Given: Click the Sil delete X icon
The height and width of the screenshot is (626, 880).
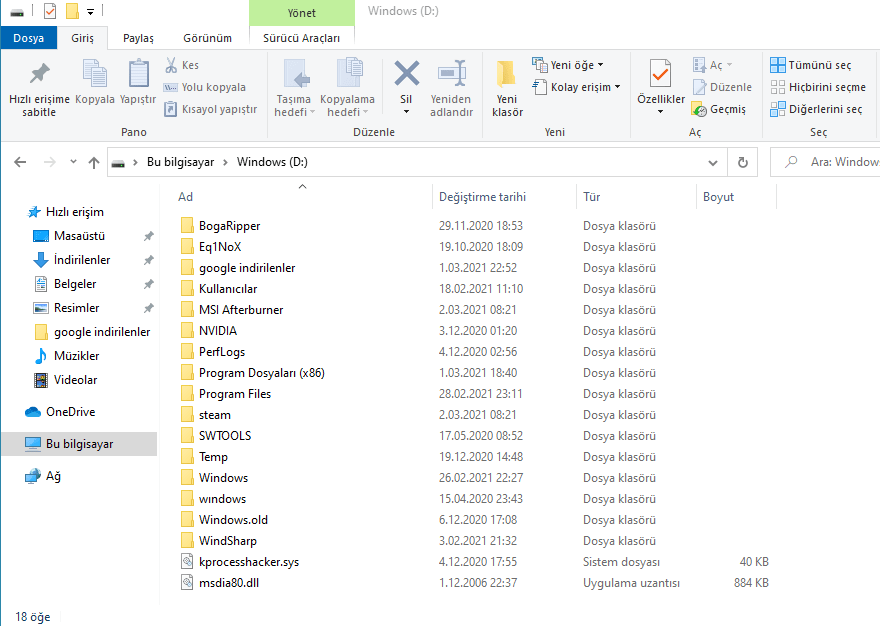Looking at the screenshot, I should [406, 74].
